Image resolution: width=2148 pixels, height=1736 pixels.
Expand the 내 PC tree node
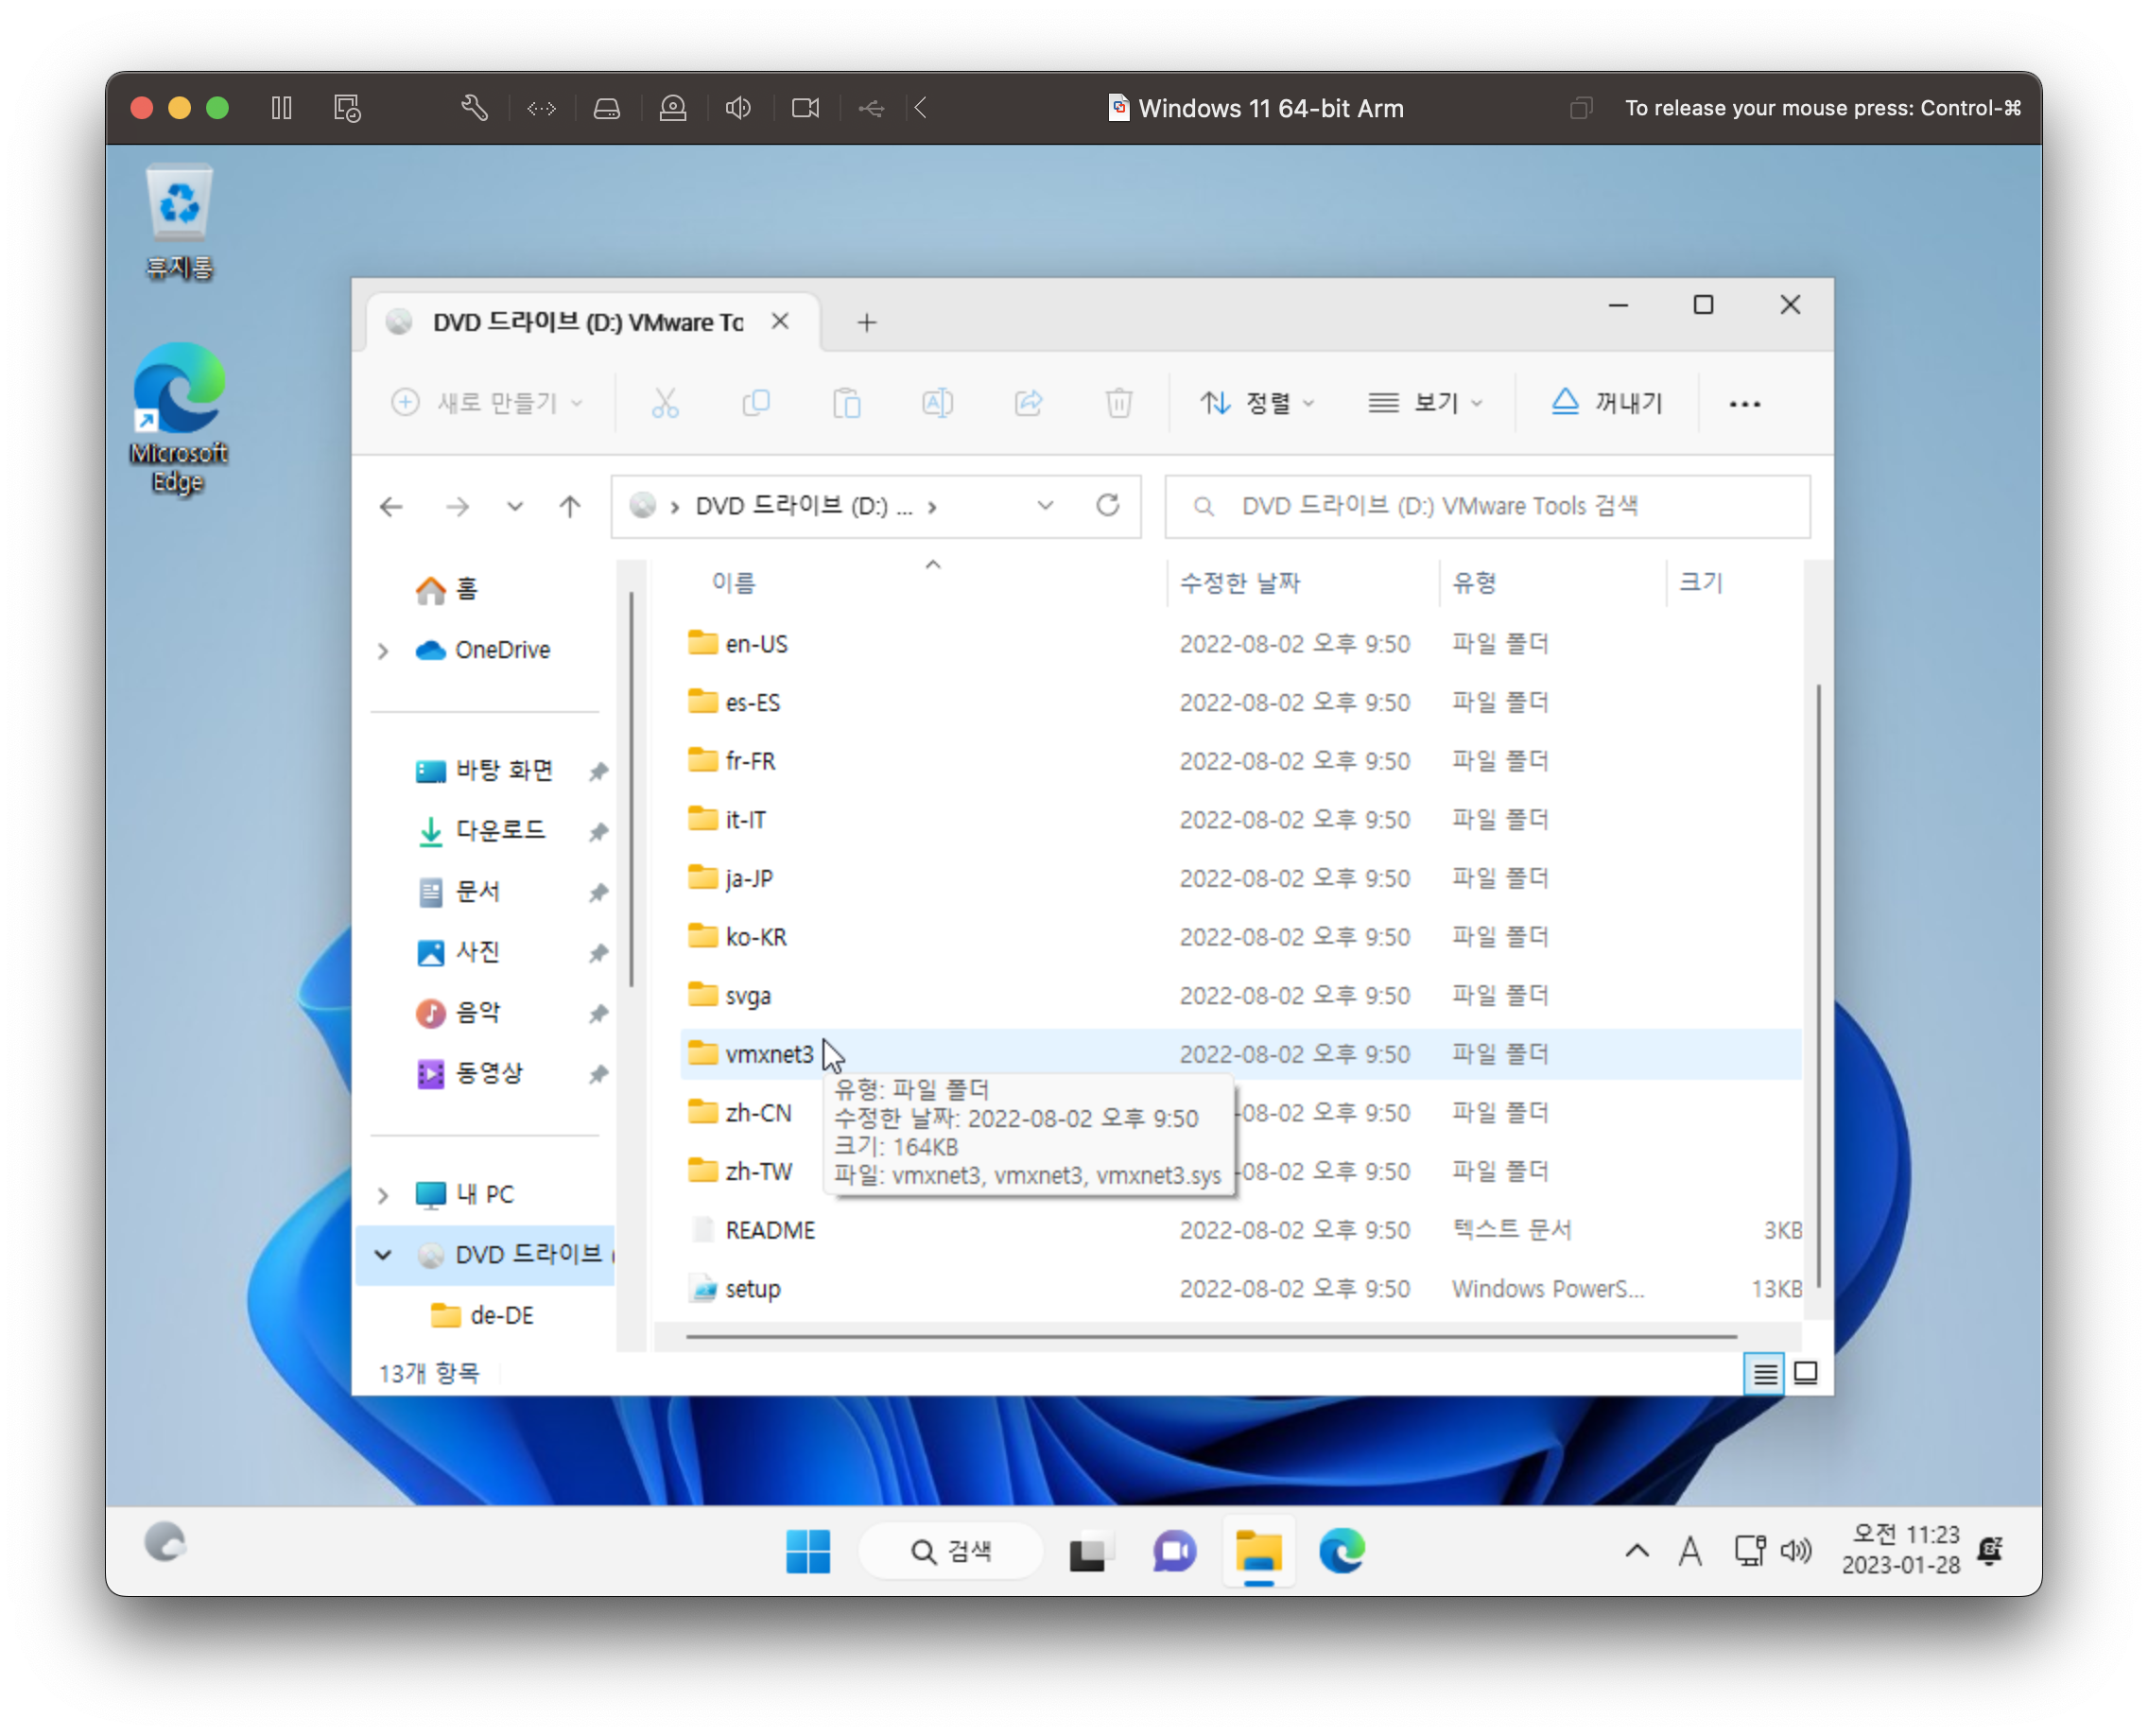pyautogui.click(x=383, y=1195)
